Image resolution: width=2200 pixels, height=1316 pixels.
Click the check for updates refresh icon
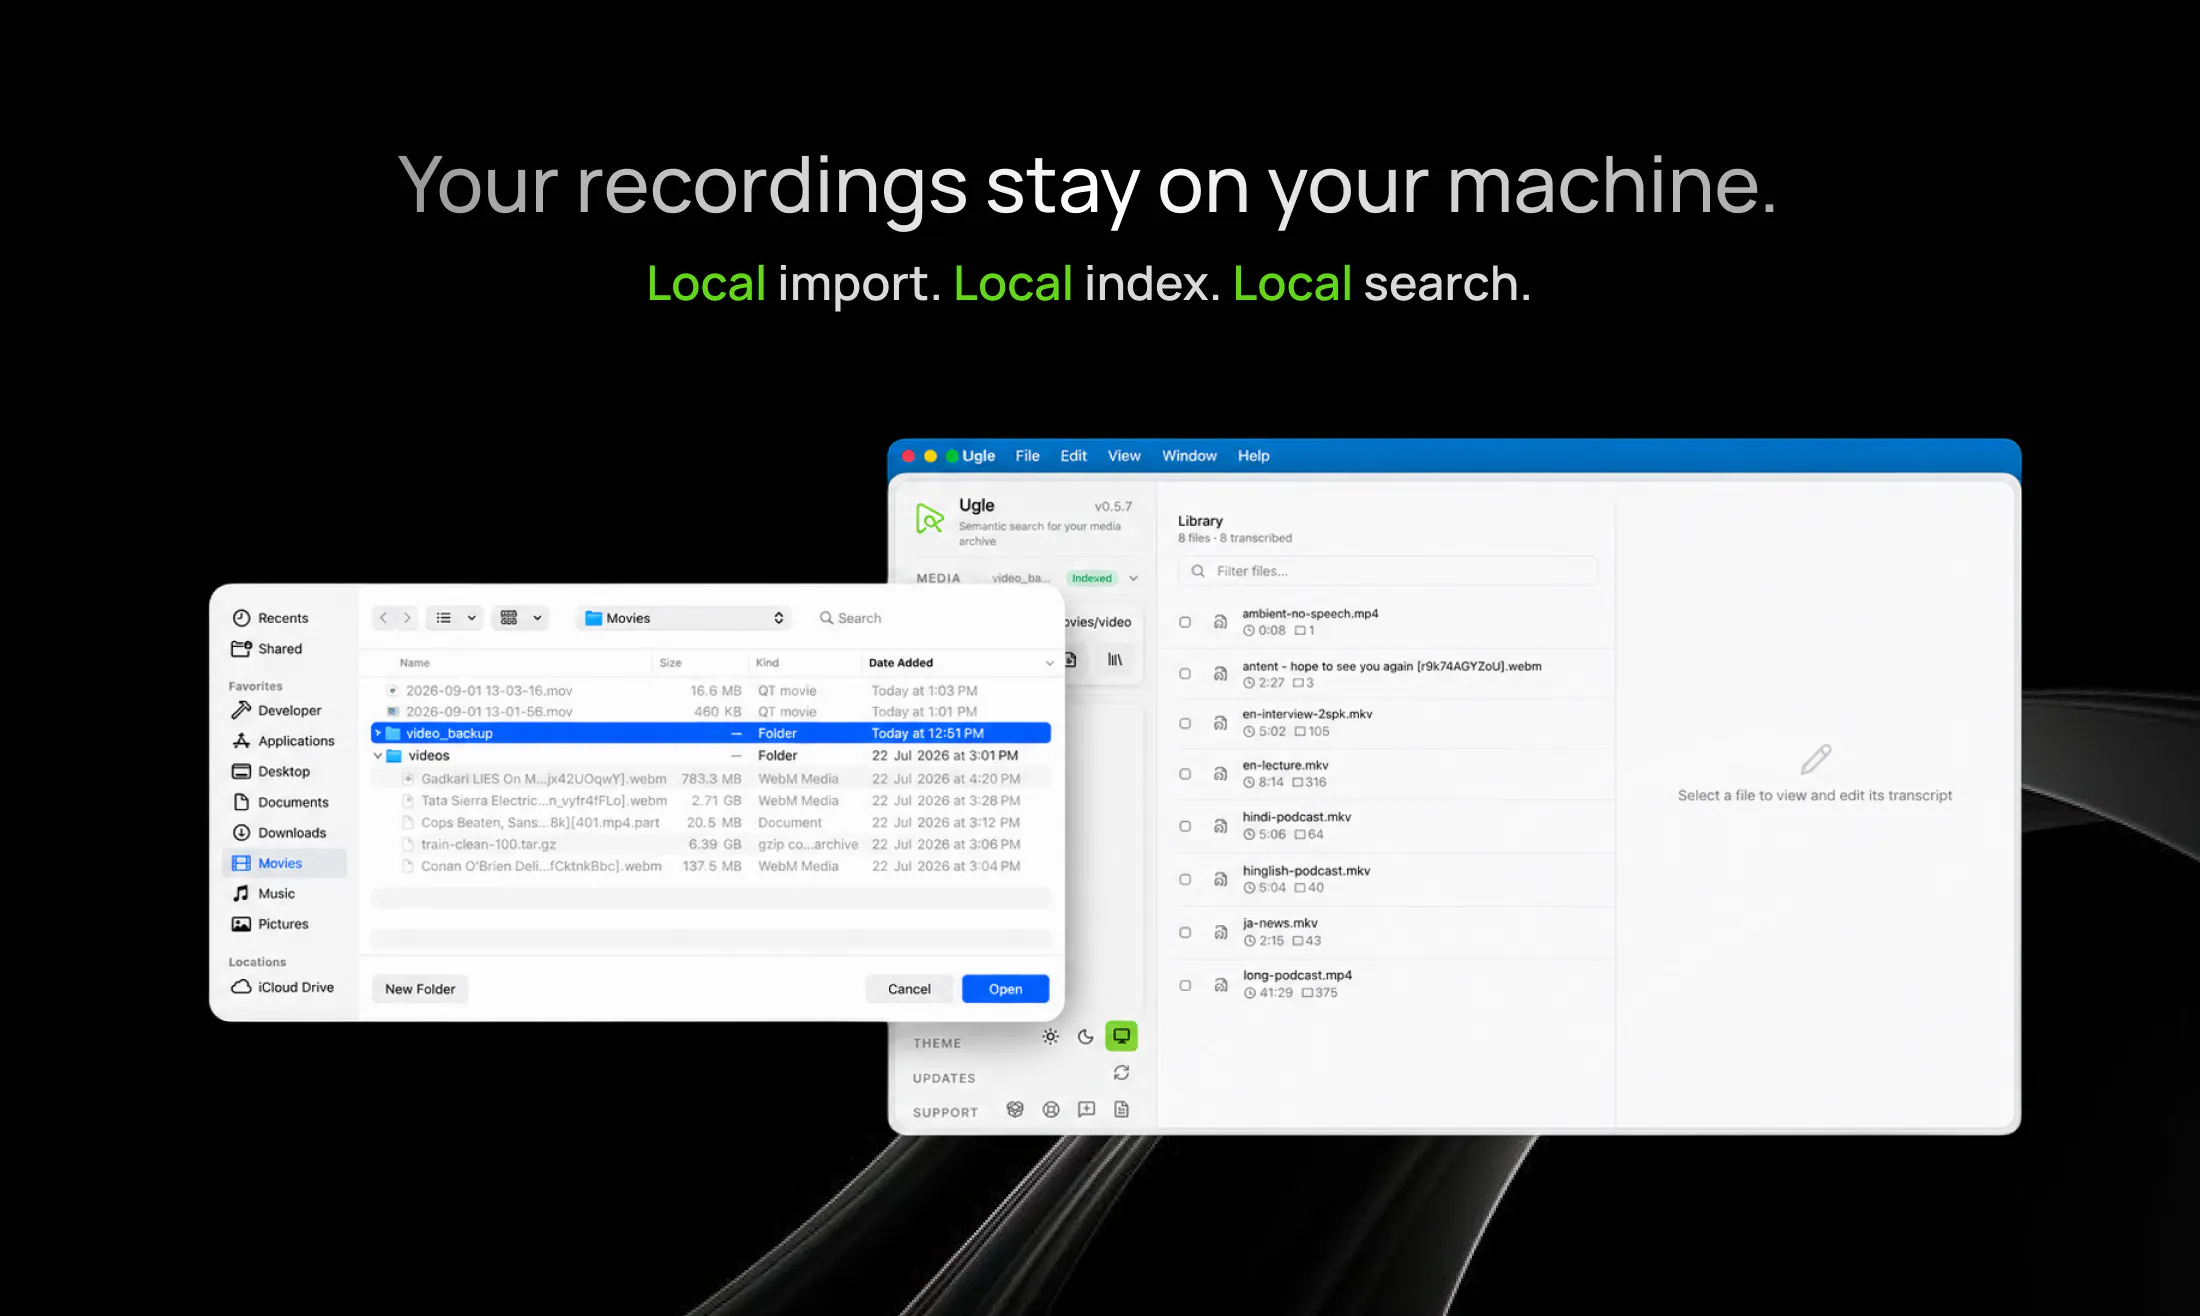(1121, 1072)
